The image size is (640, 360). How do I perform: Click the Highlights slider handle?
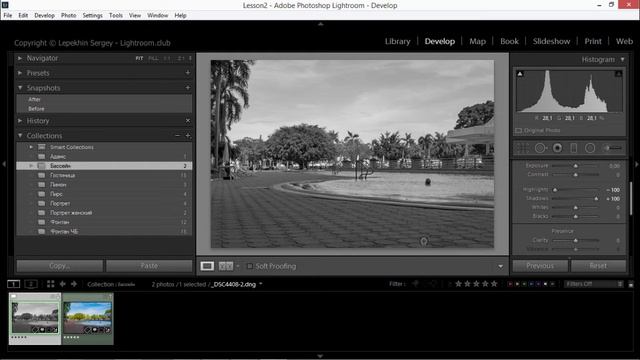pyautogui.click(x=555, y=190)
